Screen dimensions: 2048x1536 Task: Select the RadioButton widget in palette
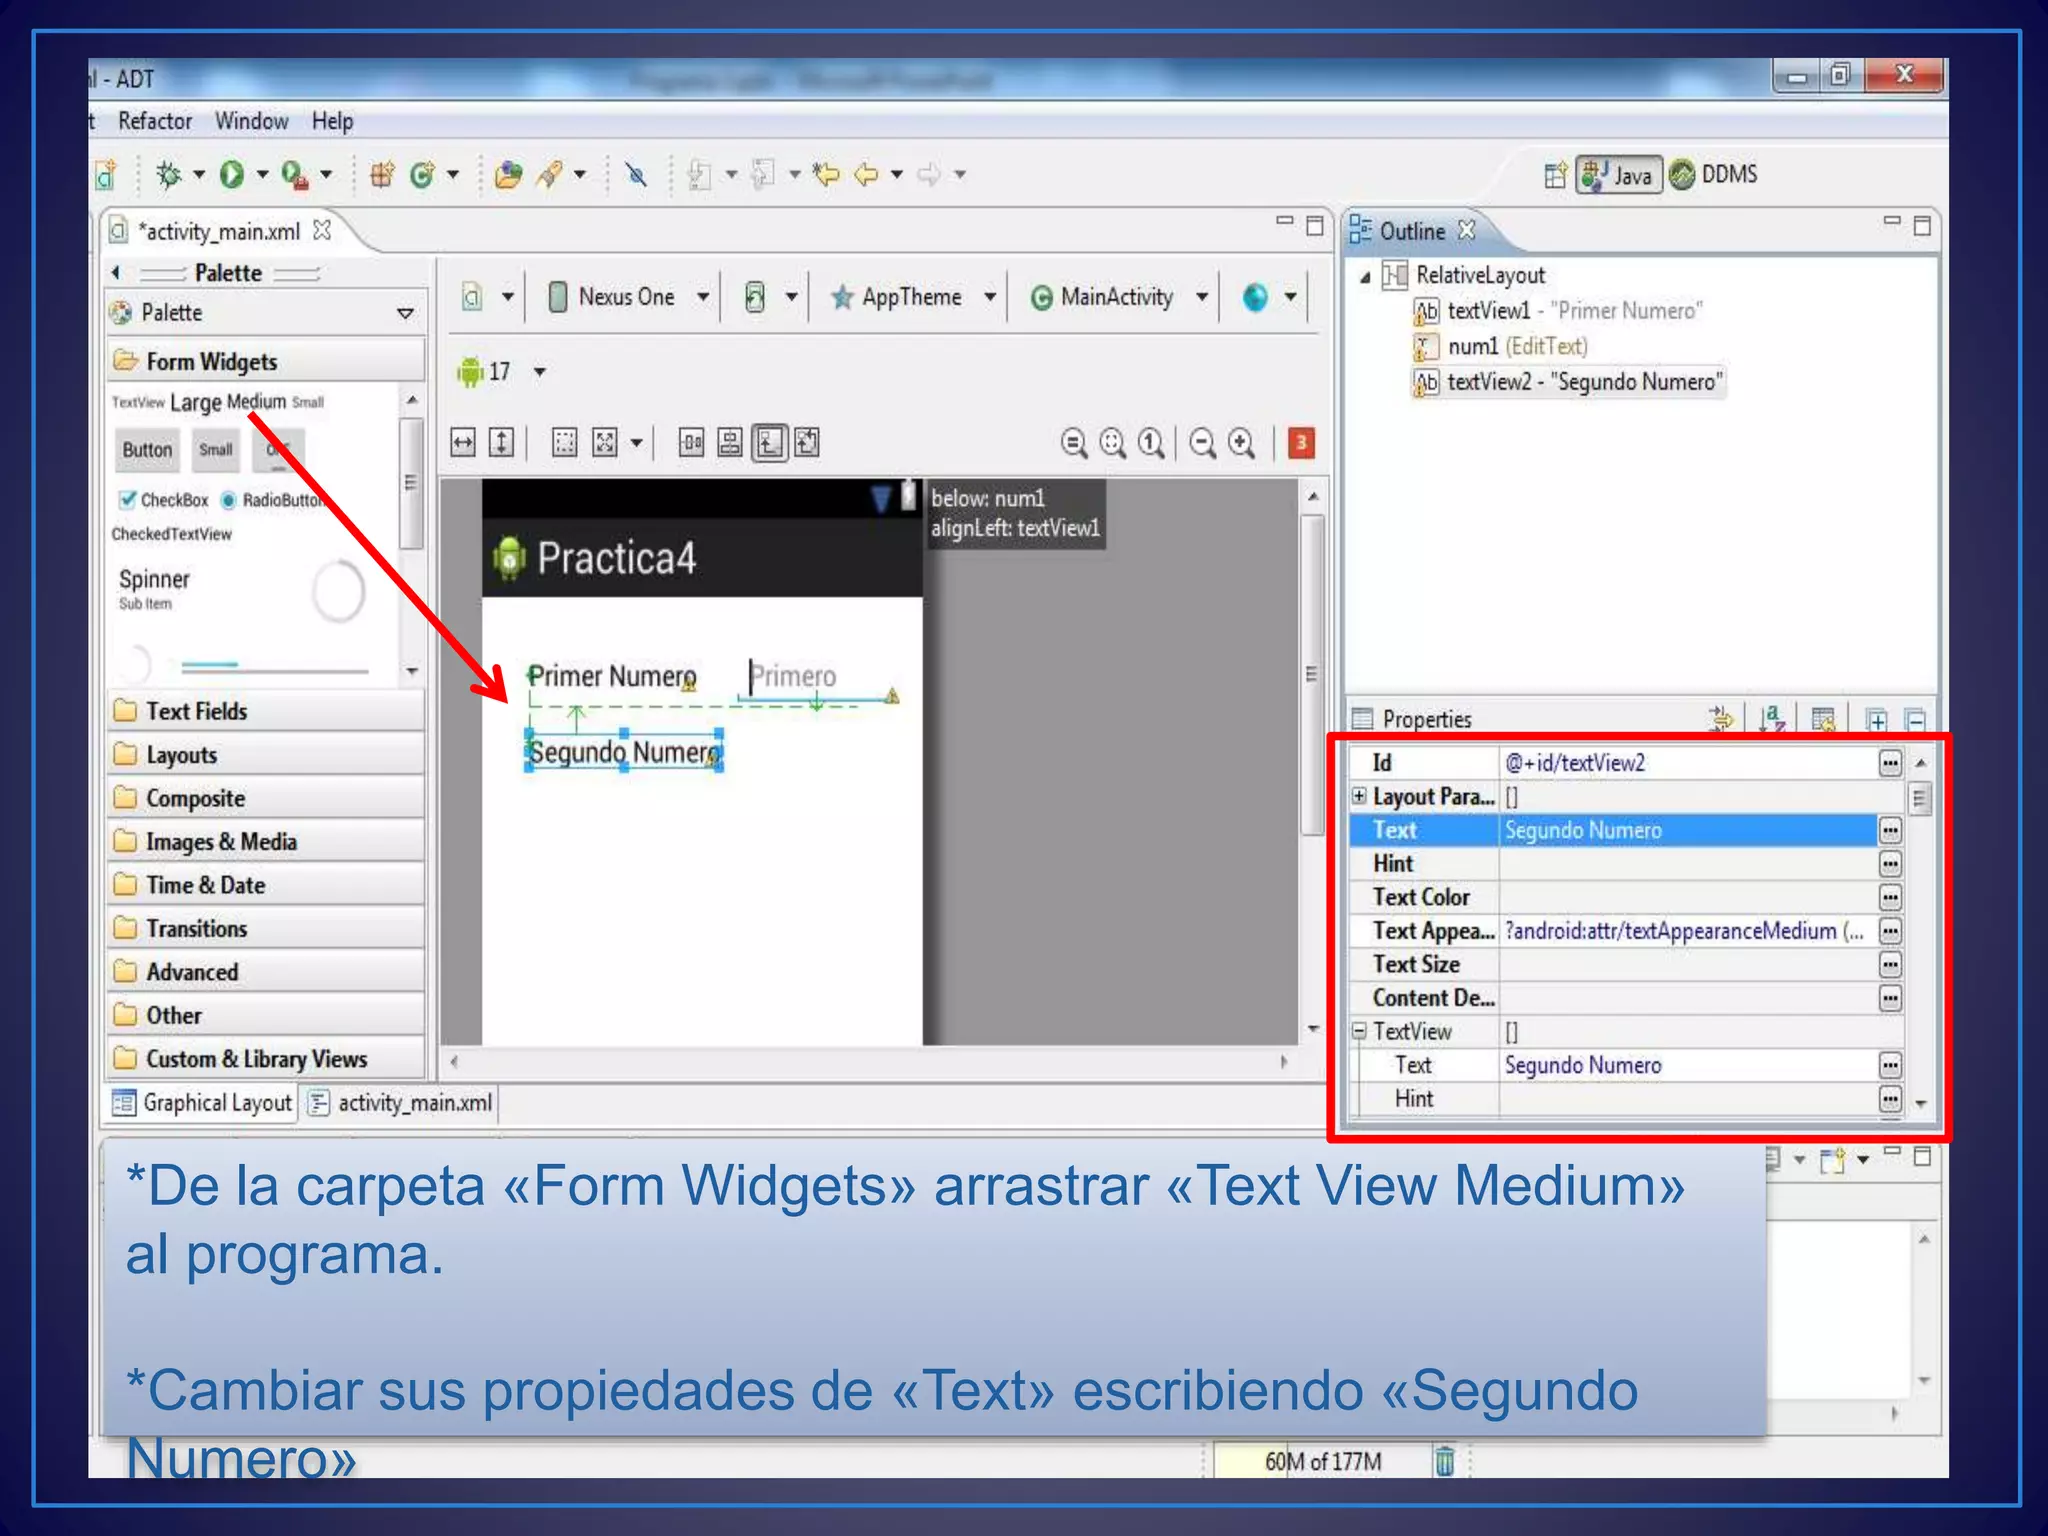coord(274,499)
